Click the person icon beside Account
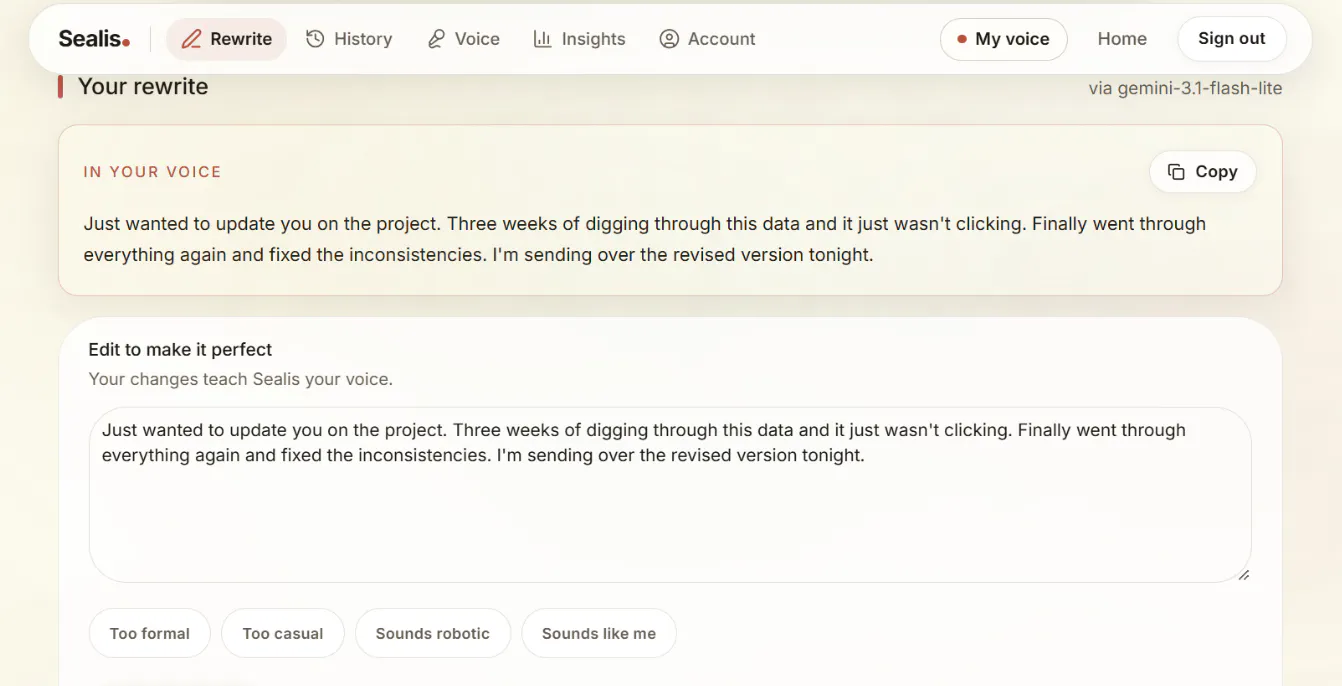This screenshot has width=1342, height=686. click(669, 39)
